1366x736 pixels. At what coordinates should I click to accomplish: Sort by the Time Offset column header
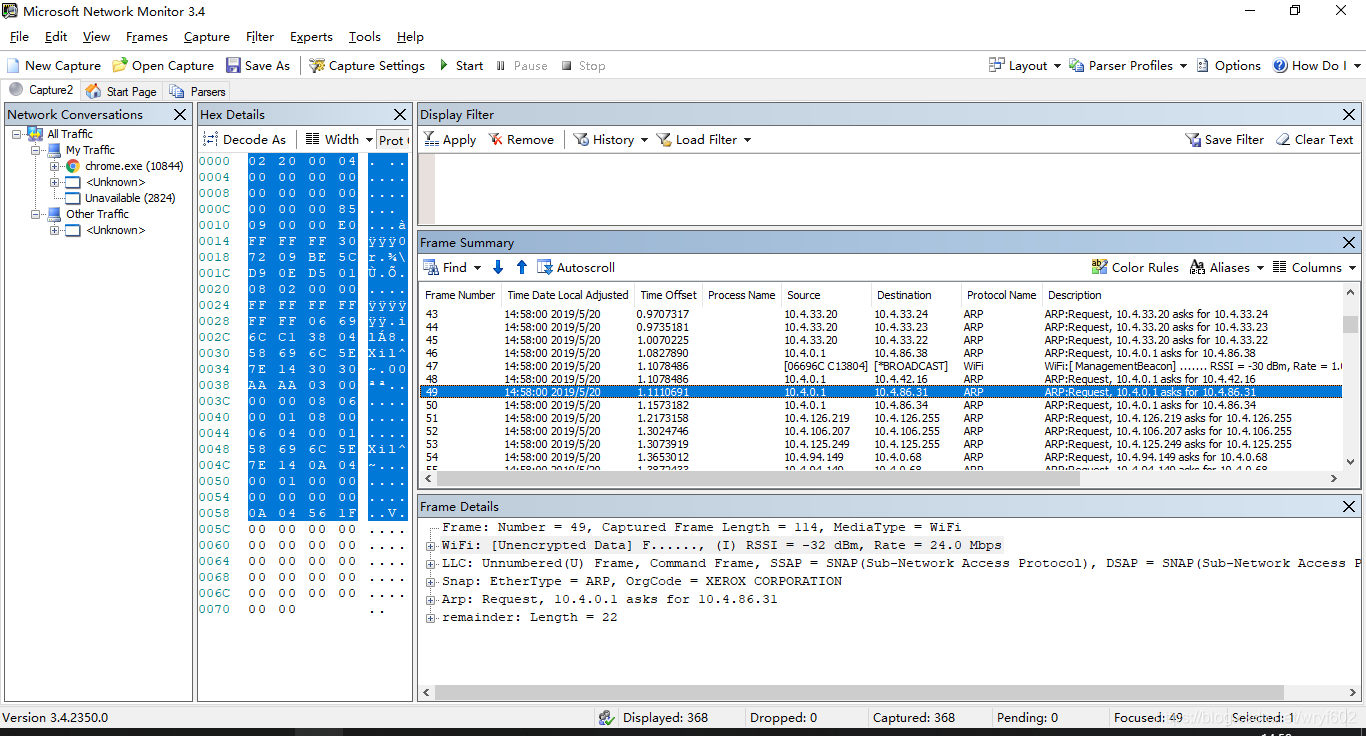[x=668, y=295]
